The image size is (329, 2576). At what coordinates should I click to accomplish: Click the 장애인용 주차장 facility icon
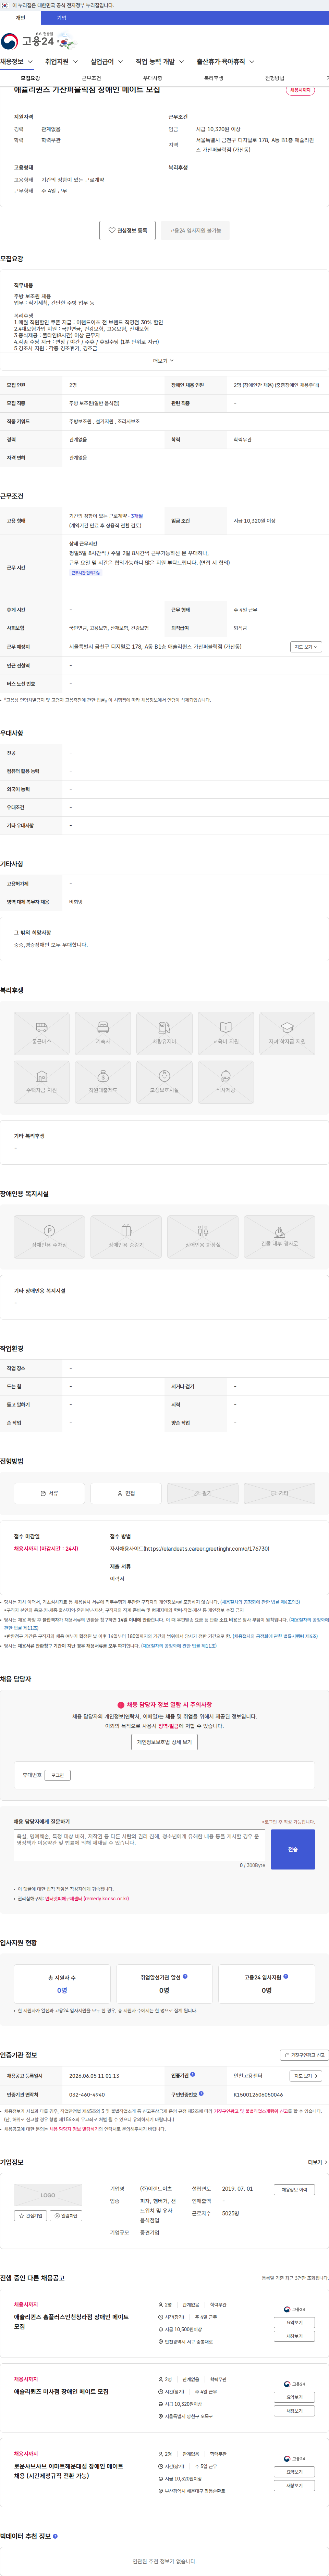tap(49, 1237)
